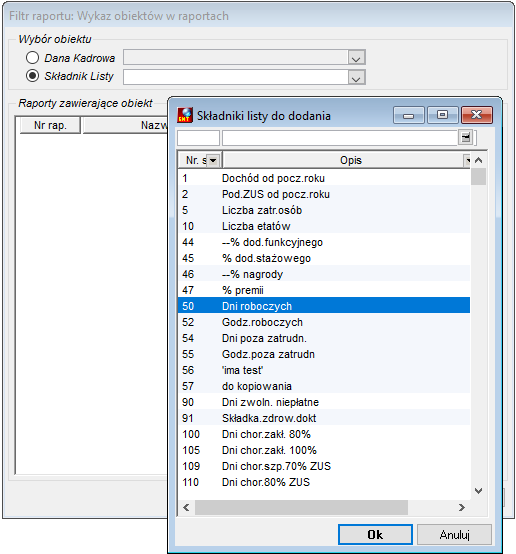Open the Opis column dropdown arrow

pyautogui.click(x=467, y=160)
